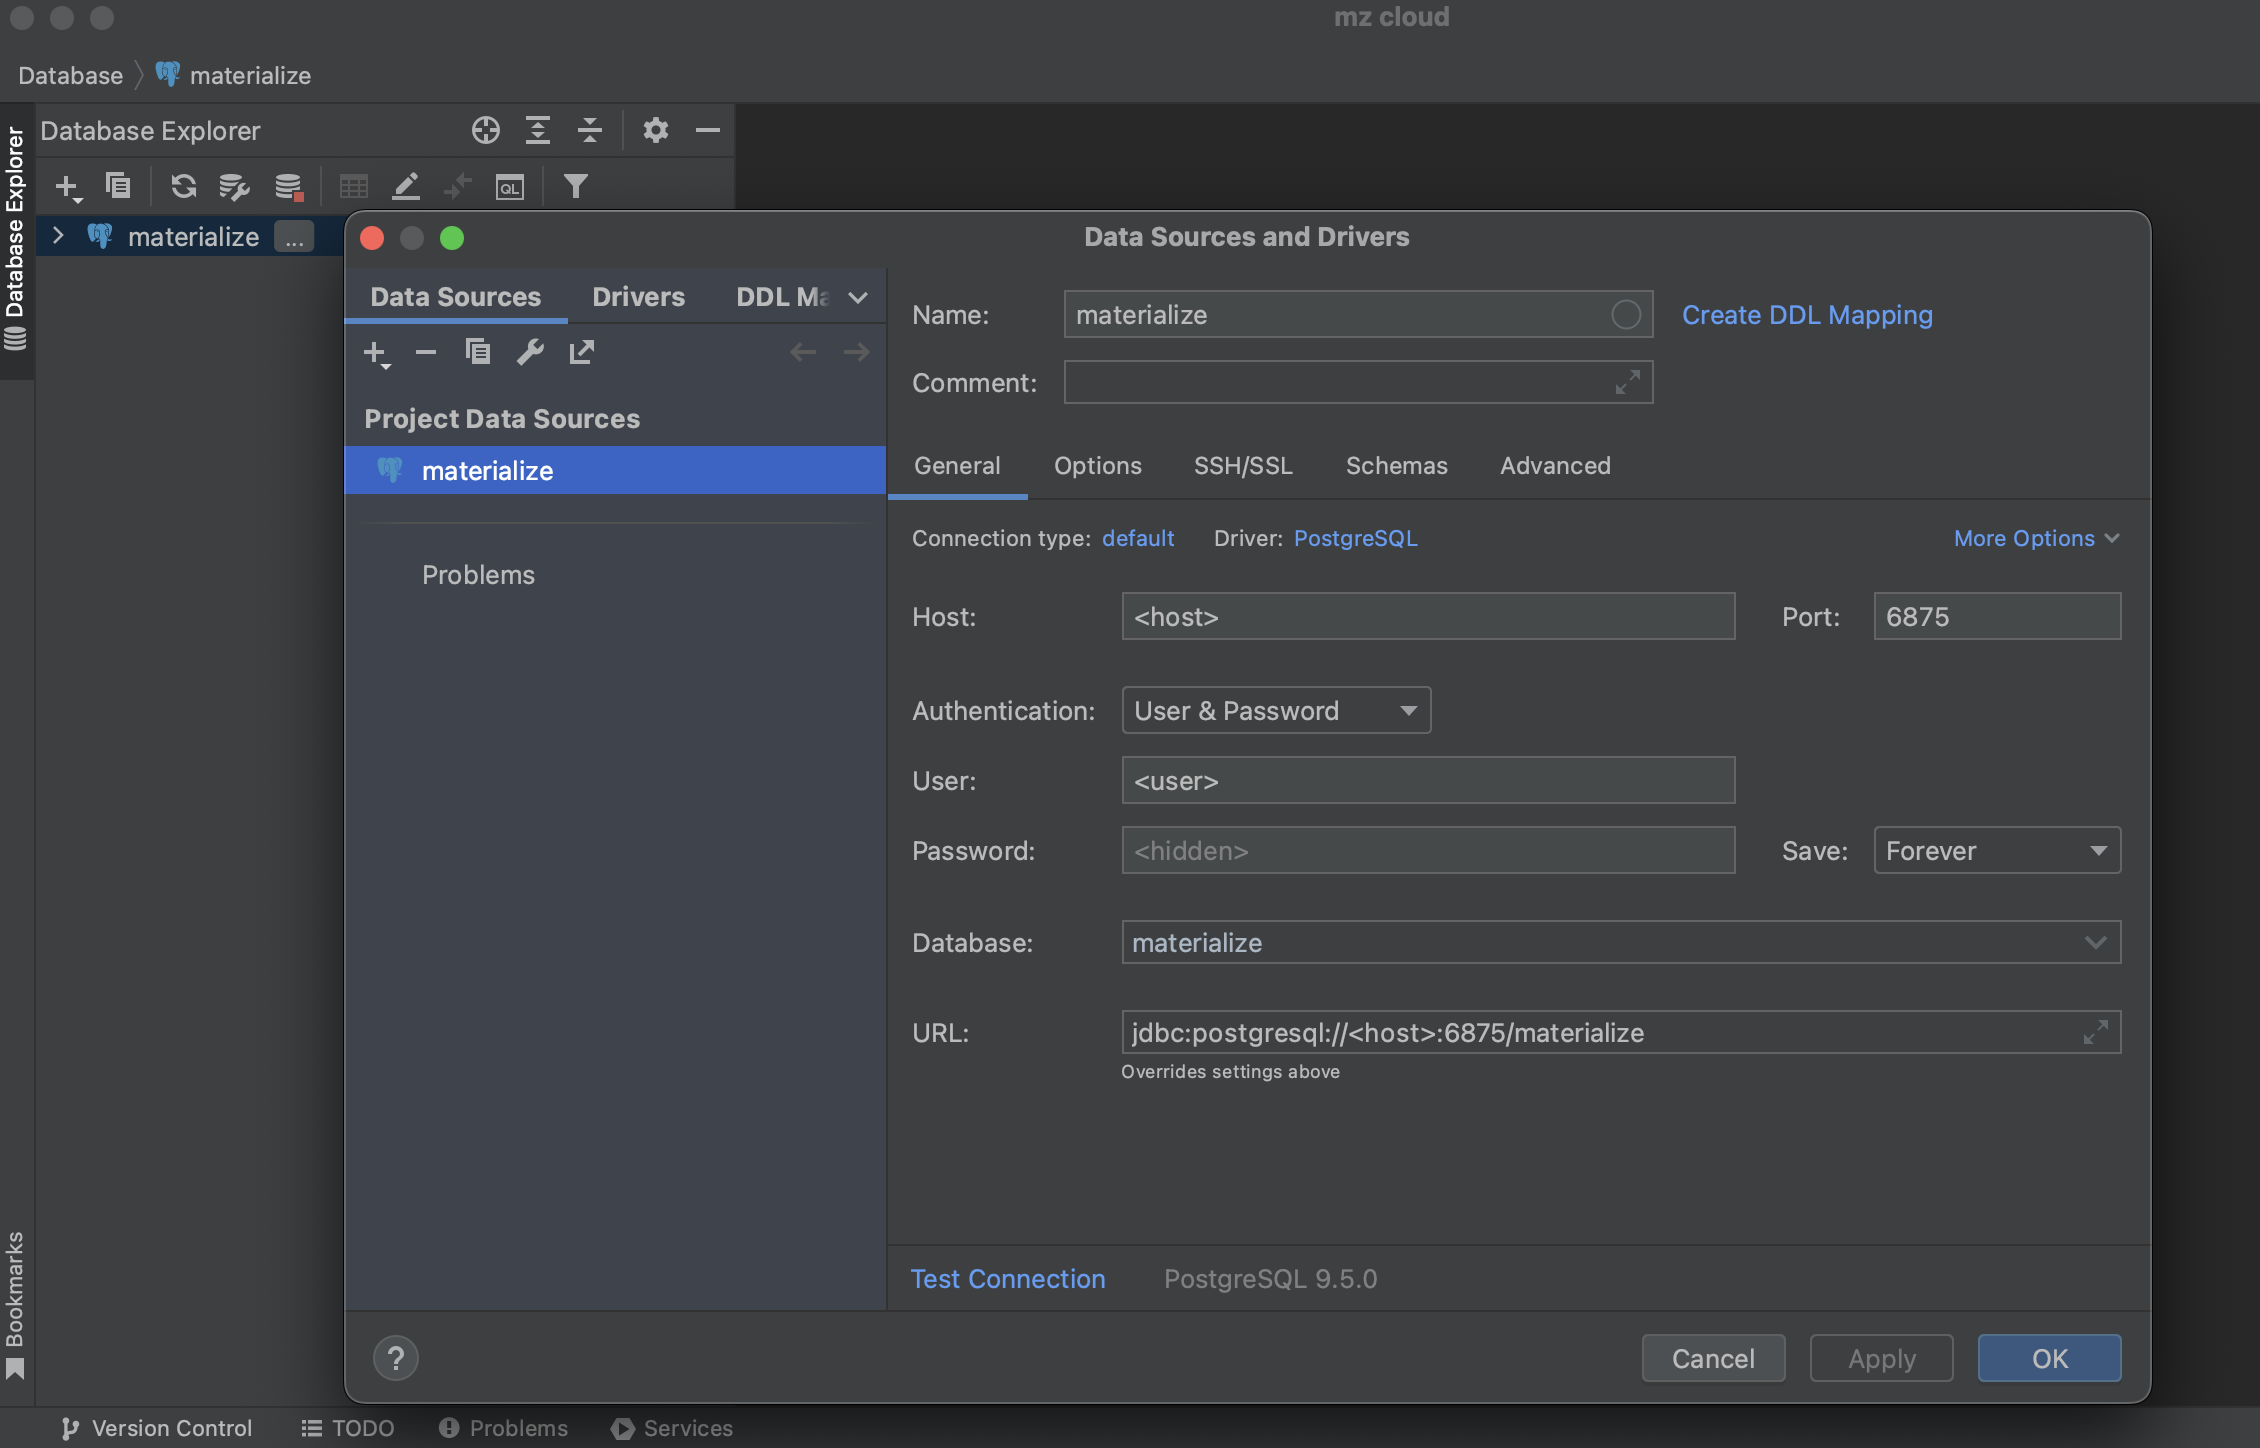
Task: Pick a color via the Name circle
Action: point(1626,315)
